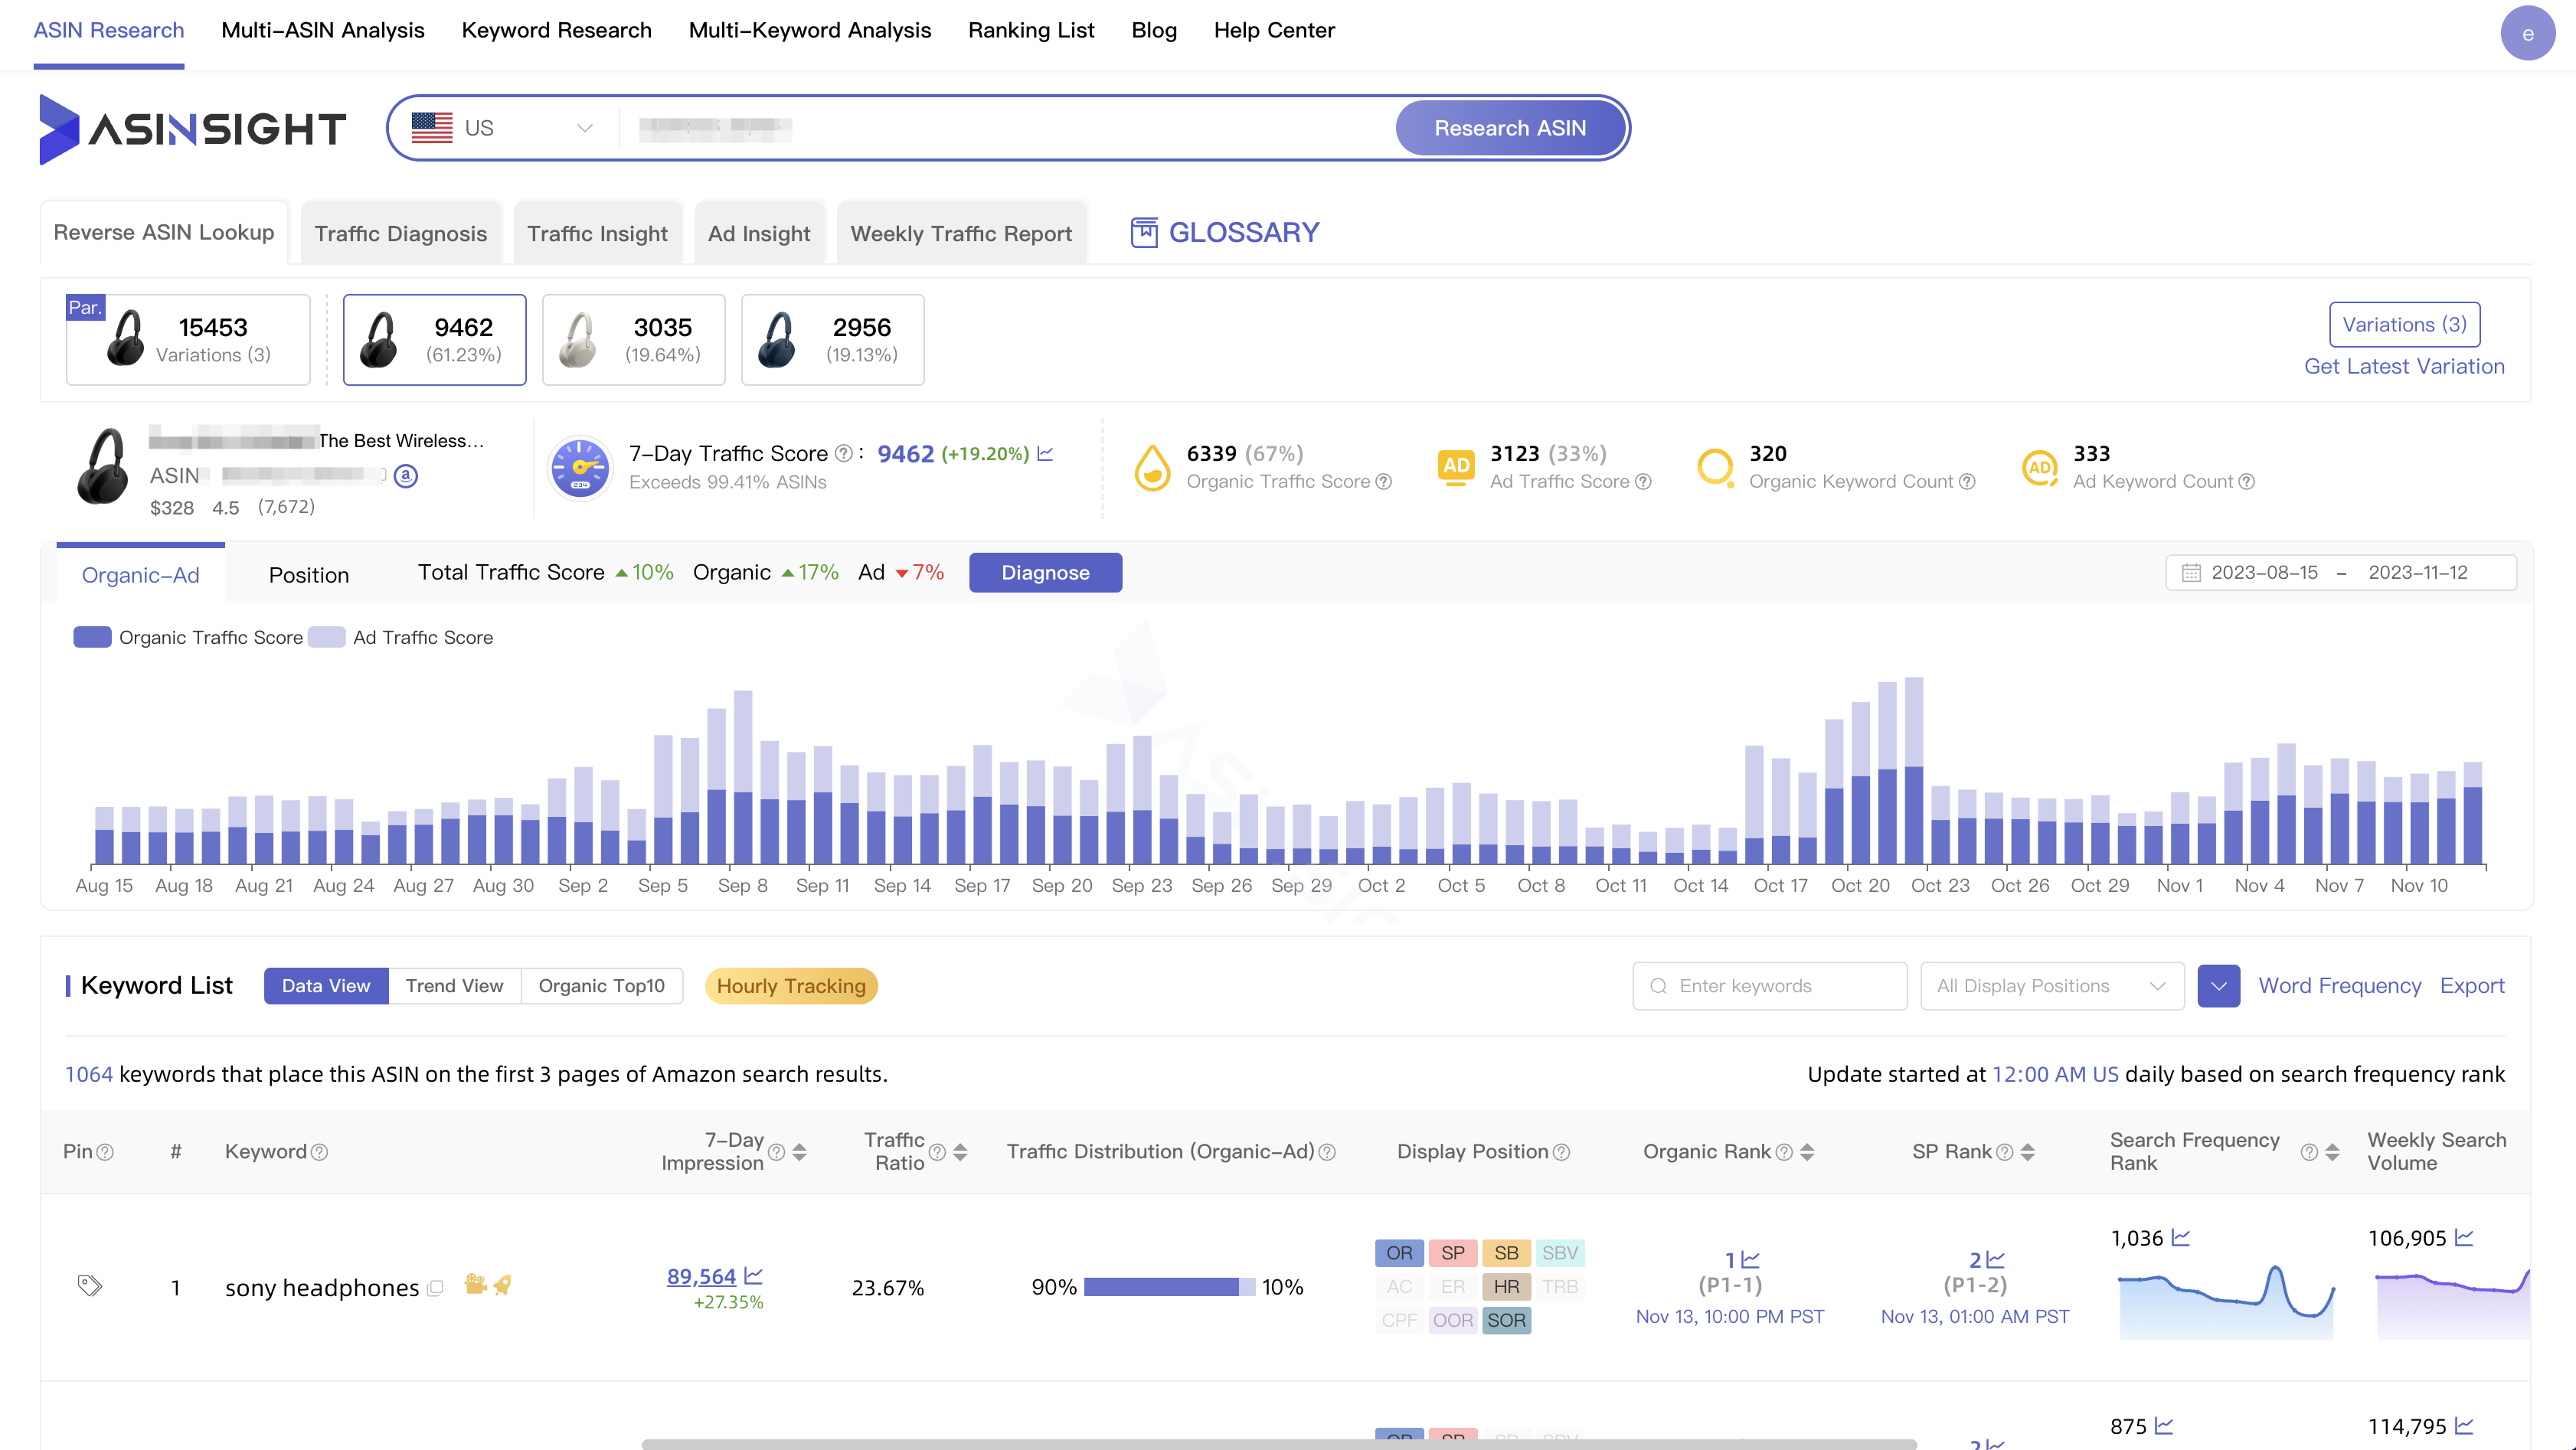Image resolution: width=2576 pixels, height=1450 pixels.
Task: Click help icon beside Ad Keyword Count
Action: (x=2246, y=482)
